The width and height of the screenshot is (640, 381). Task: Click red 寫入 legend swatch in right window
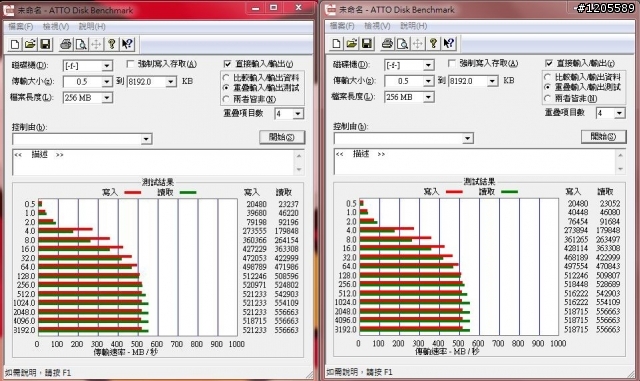click(x=454, y=192)
